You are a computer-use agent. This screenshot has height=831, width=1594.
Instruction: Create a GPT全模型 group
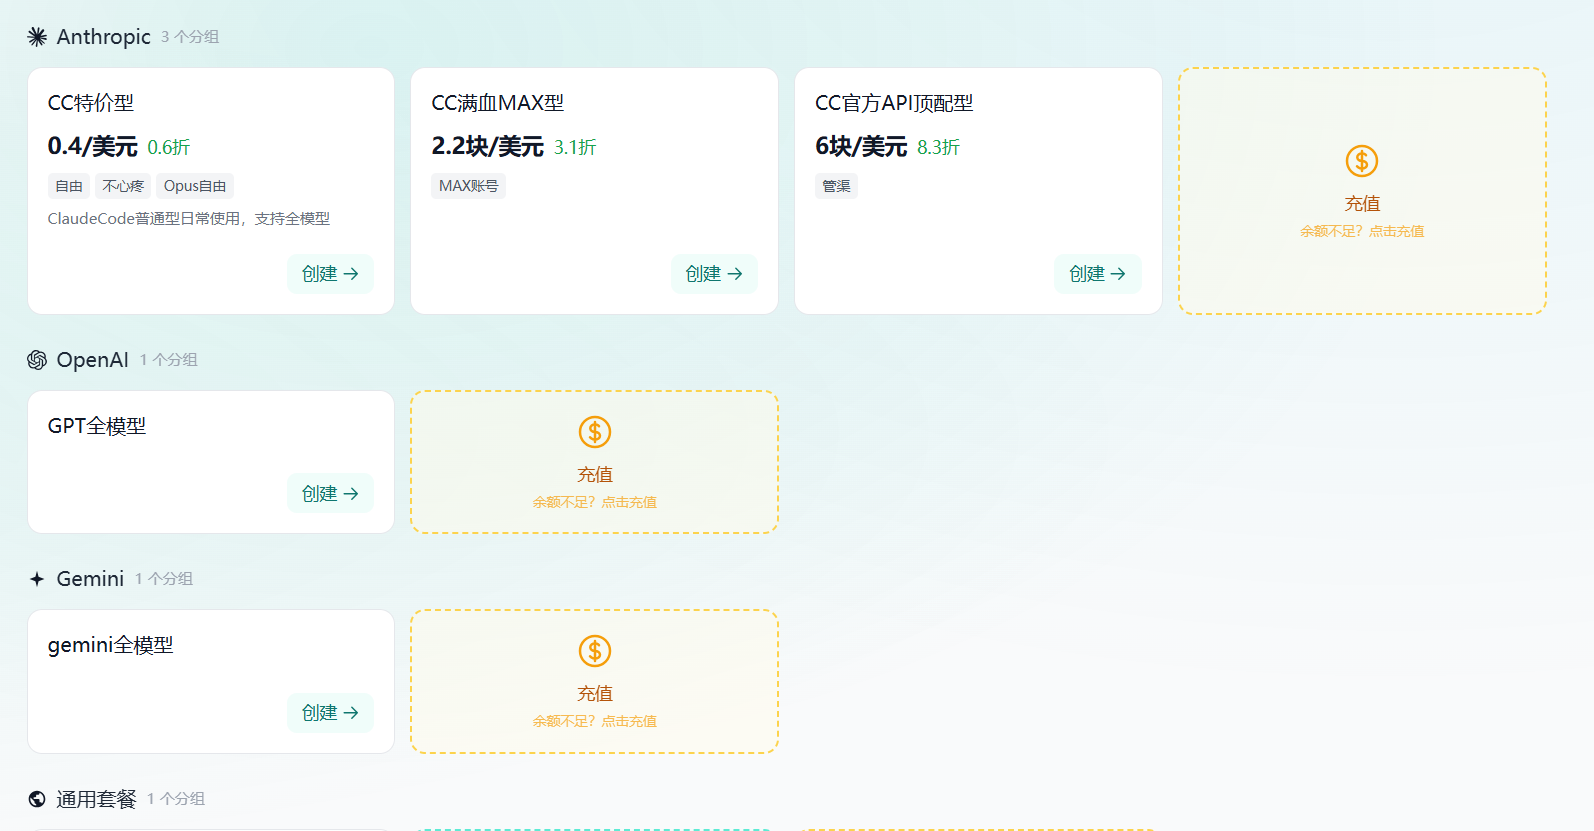tap(330, 494)
